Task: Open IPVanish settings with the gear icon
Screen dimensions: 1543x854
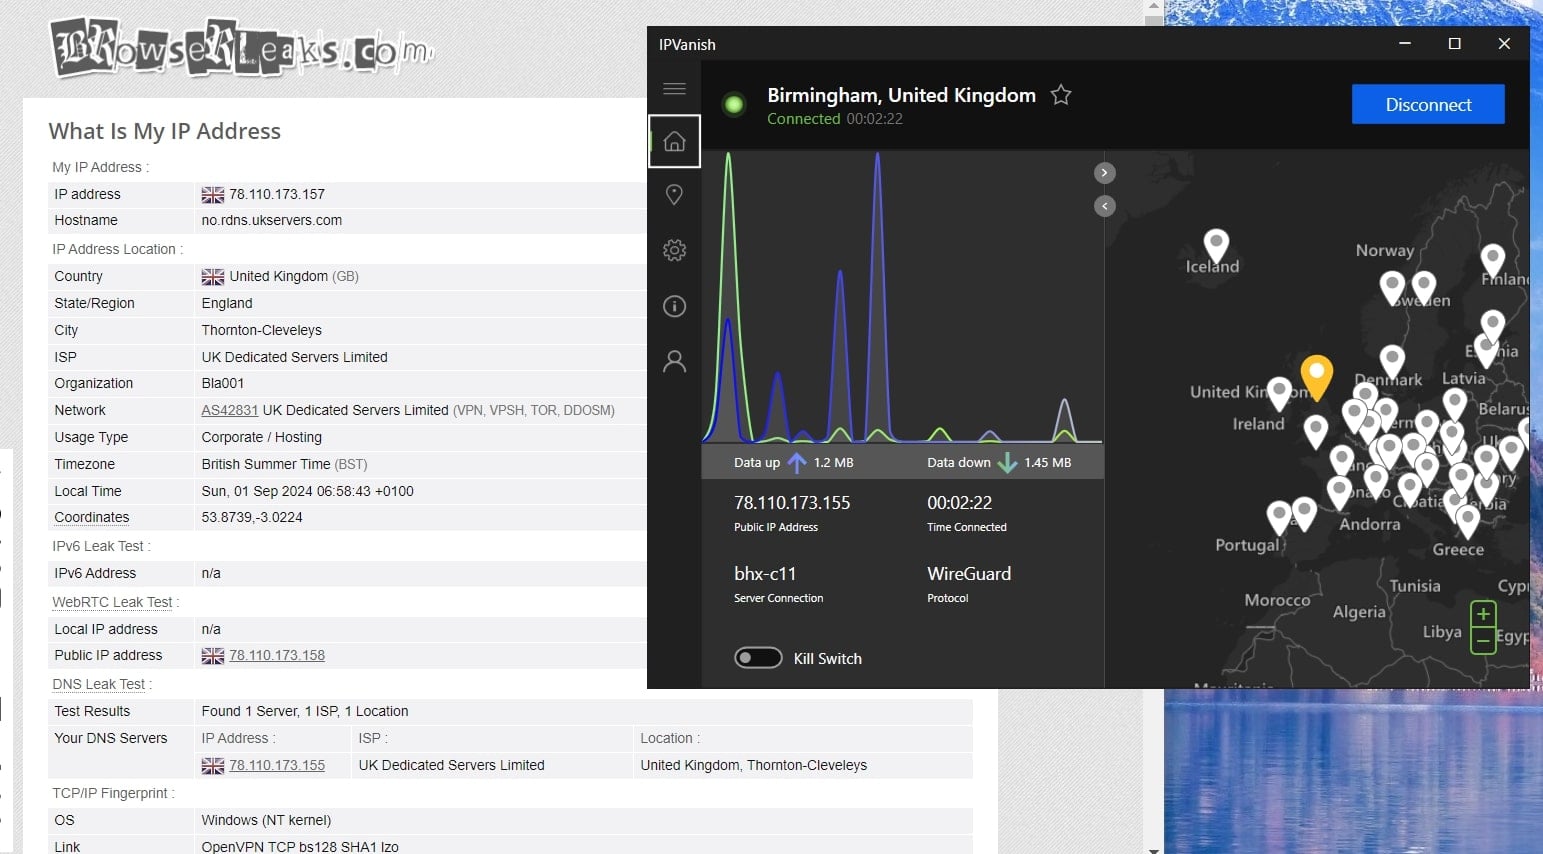Action: [674, 250]
